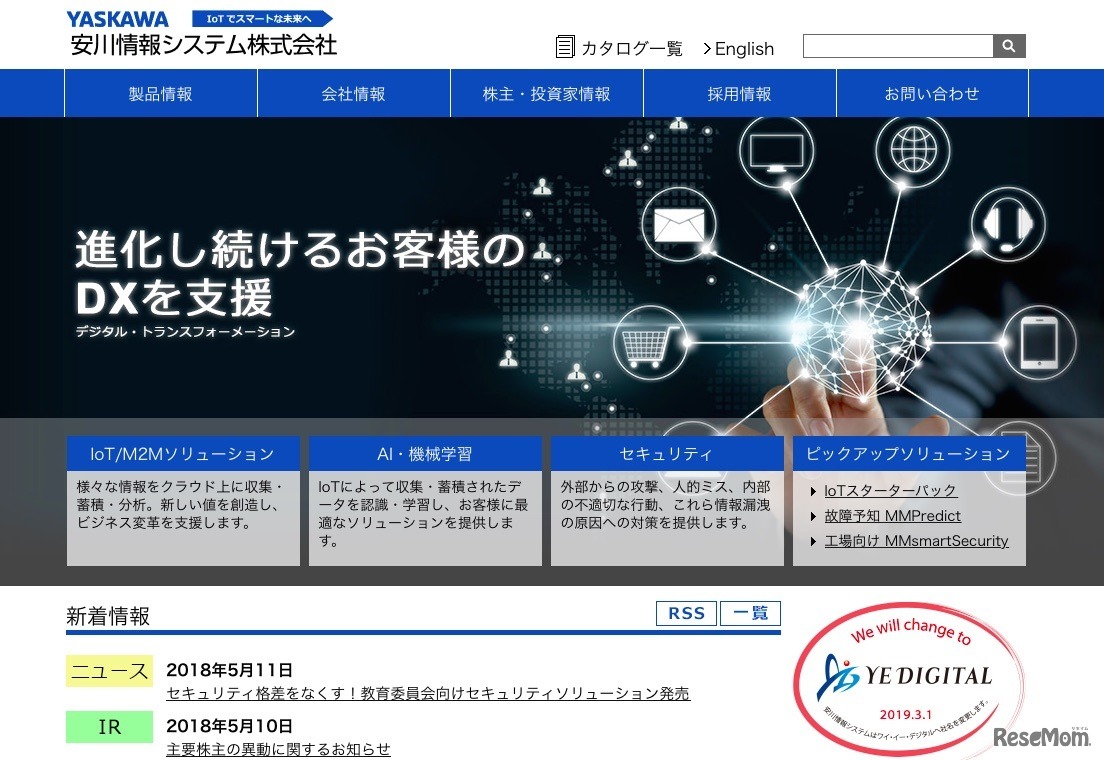This screenshot has height=760, width=1104.
Task: Open the 工場向け MMsmartSecurity link
Action: (x=916, y=542)
